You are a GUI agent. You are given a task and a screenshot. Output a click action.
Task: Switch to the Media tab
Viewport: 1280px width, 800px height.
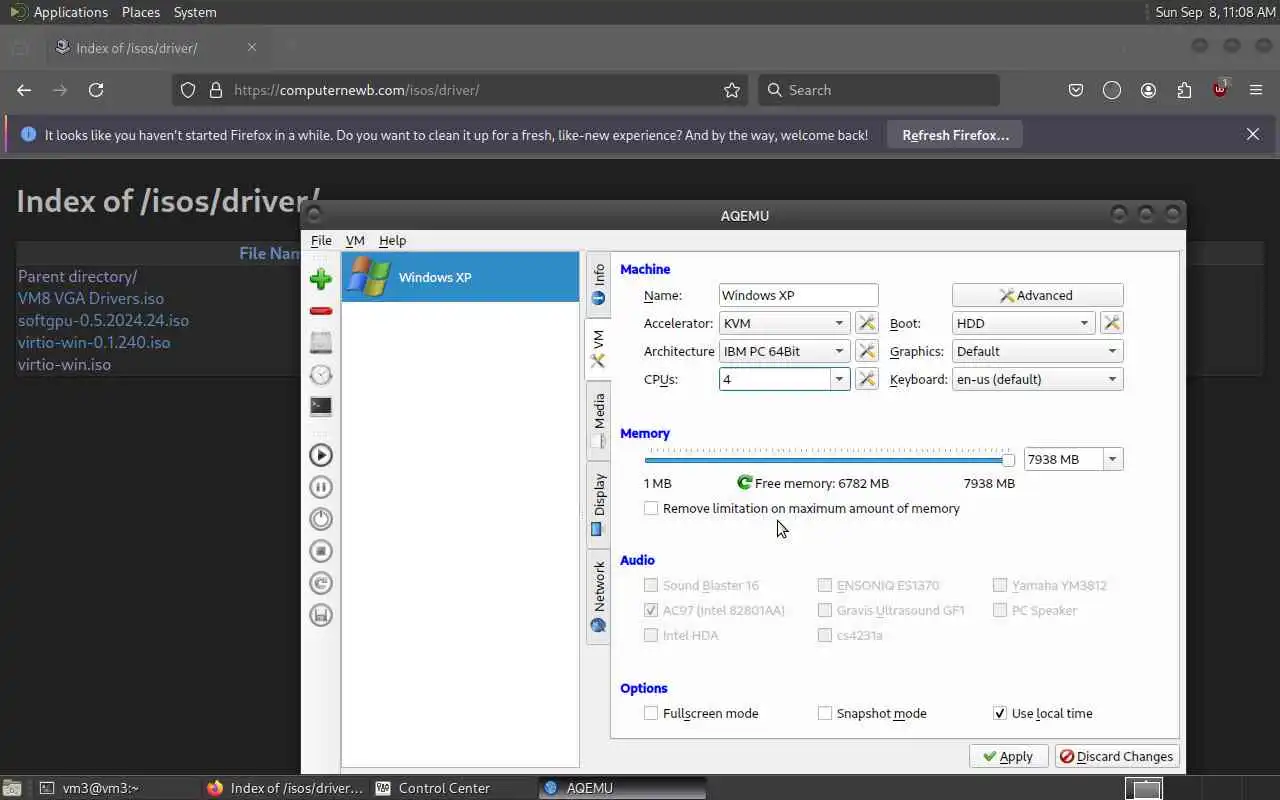pyautogui.click(x=598, y=421)
